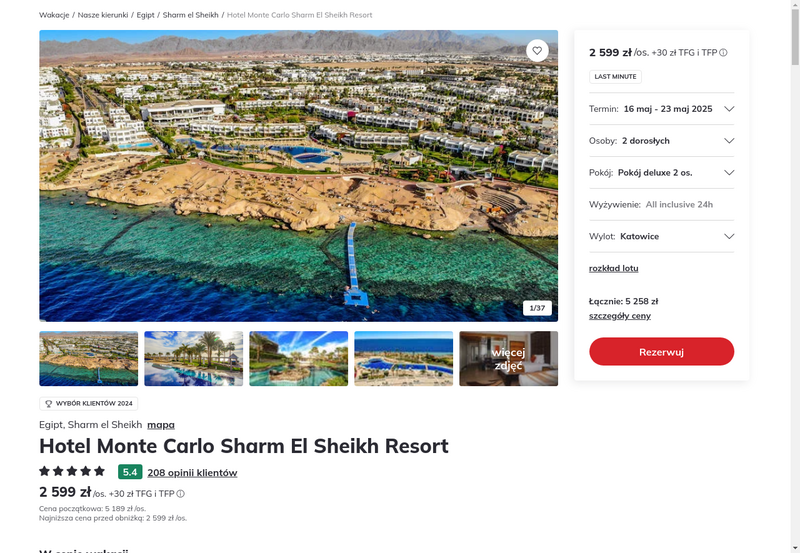Screen dimensions: 800x553
Task: Open info icon beside TFG i TFP in sidebar
Action: pyautogui.click(x=723, y=53)
